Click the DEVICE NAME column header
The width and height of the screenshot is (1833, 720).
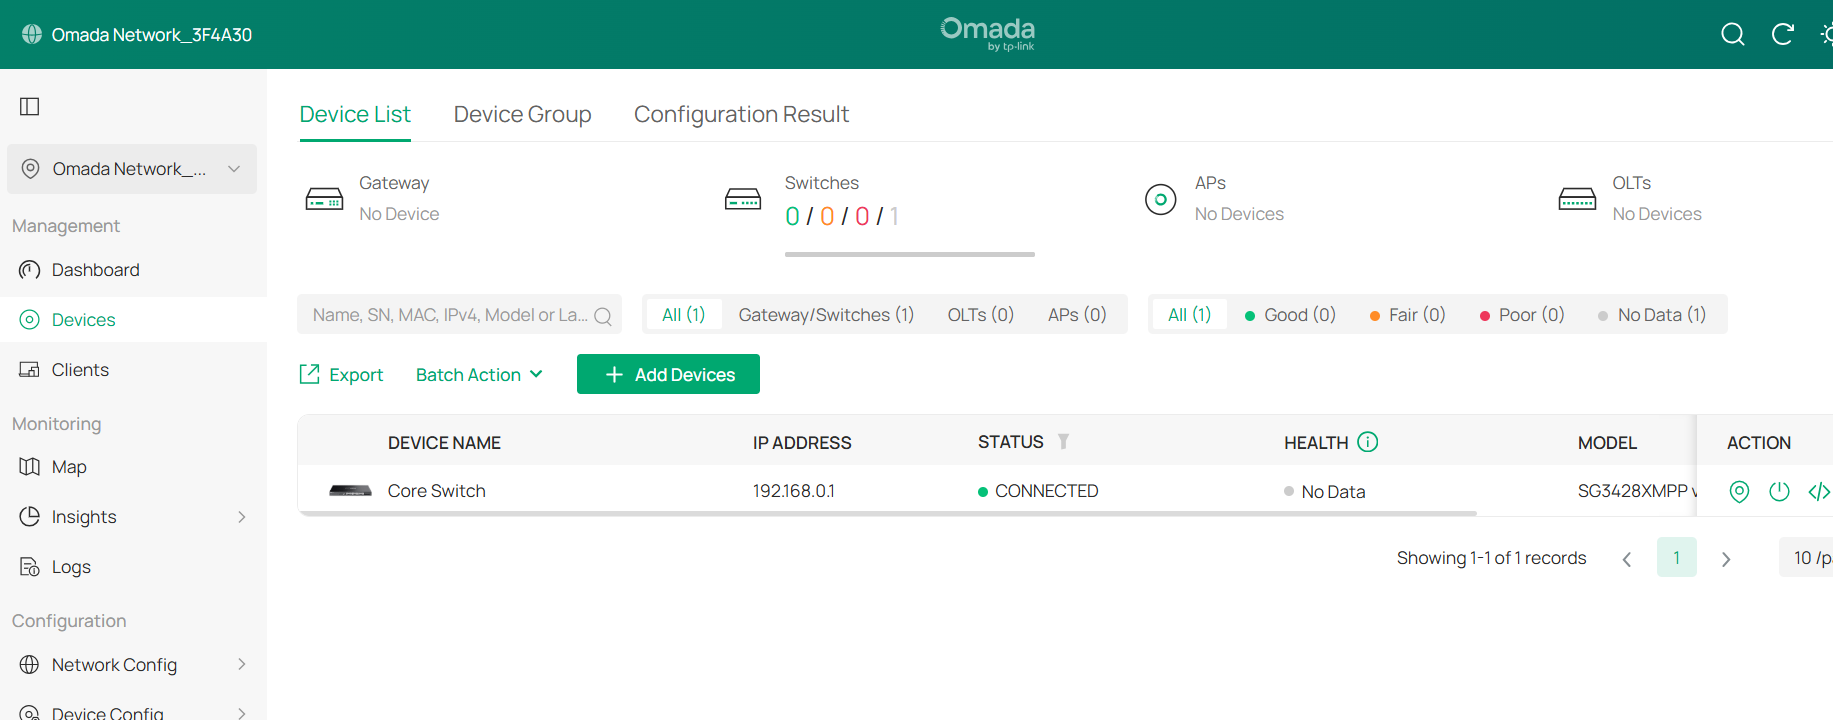point(444,443)
